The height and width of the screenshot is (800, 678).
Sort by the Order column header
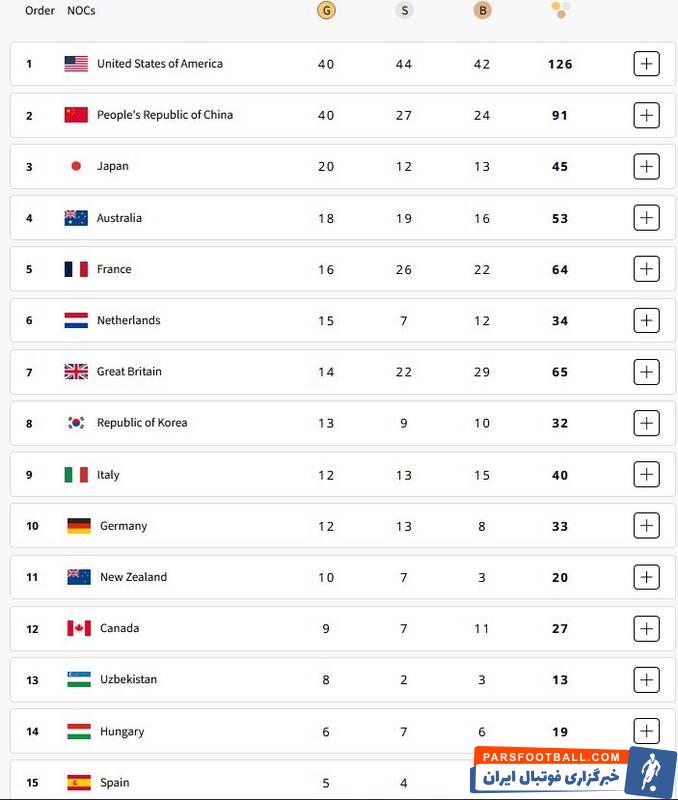click(40, 11)
